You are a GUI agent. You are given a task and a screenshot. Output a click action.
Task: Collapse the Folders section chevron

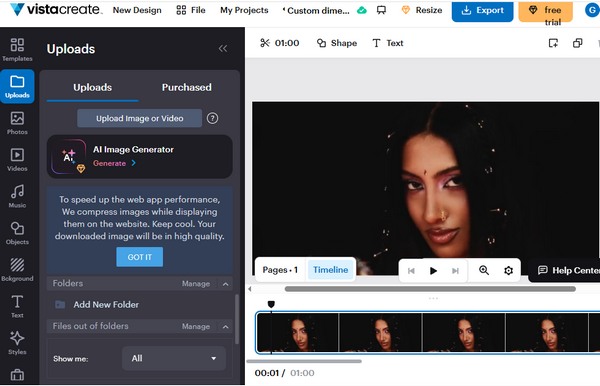click(225, 284)
